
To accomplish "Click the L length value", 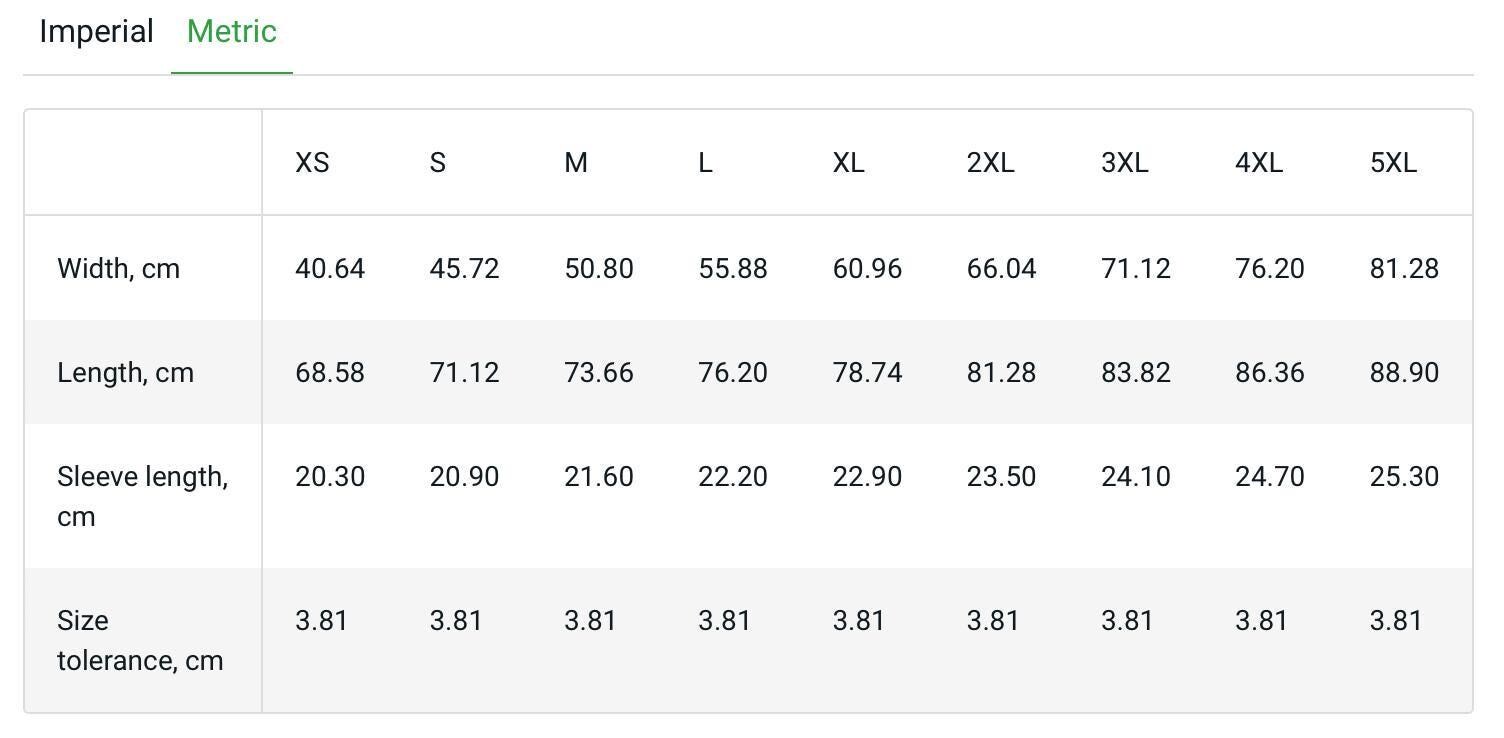I will (x=733, y=373).
